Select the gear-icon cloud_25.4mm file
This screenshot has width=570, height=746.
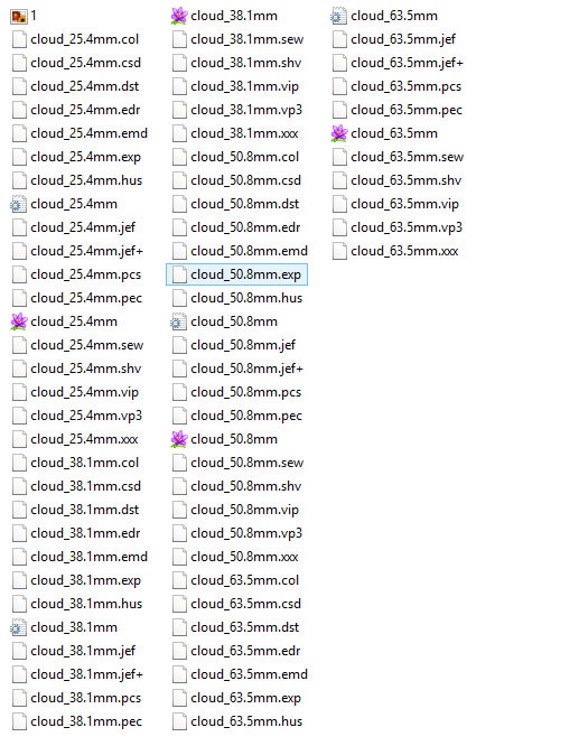(65, 204)
